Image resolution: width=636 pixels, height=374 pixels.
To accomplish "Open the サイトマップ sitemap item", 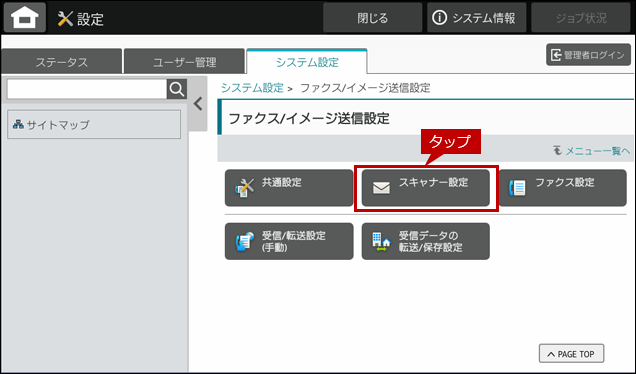I will [94, 125].
